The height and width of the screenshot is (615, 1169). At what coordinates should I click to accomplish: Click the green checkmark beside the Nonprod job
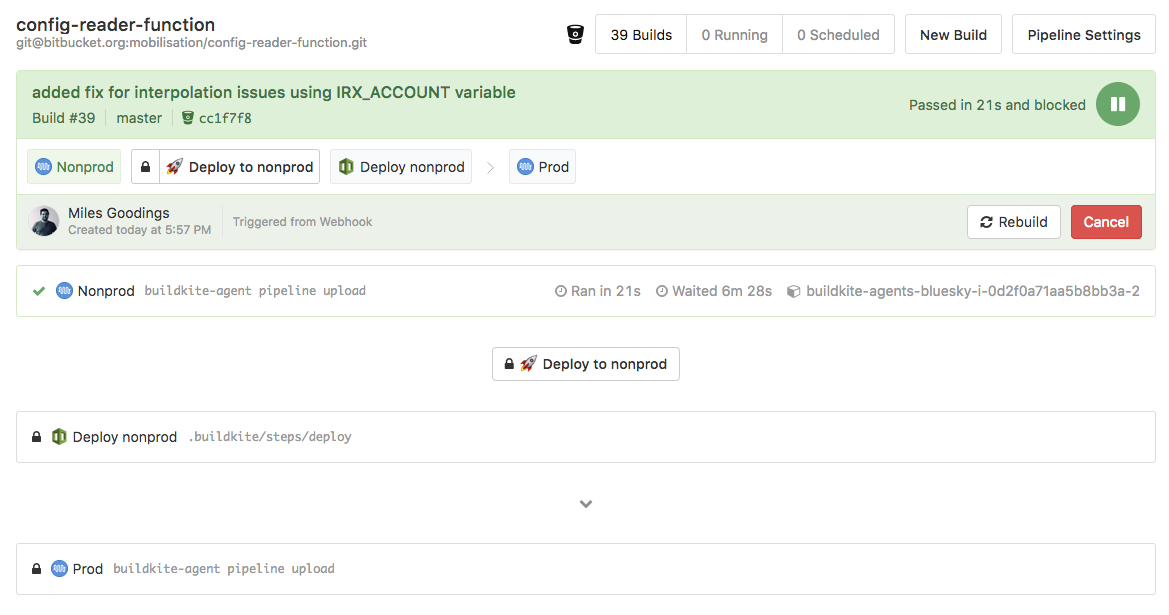click(x=40, y=290)
